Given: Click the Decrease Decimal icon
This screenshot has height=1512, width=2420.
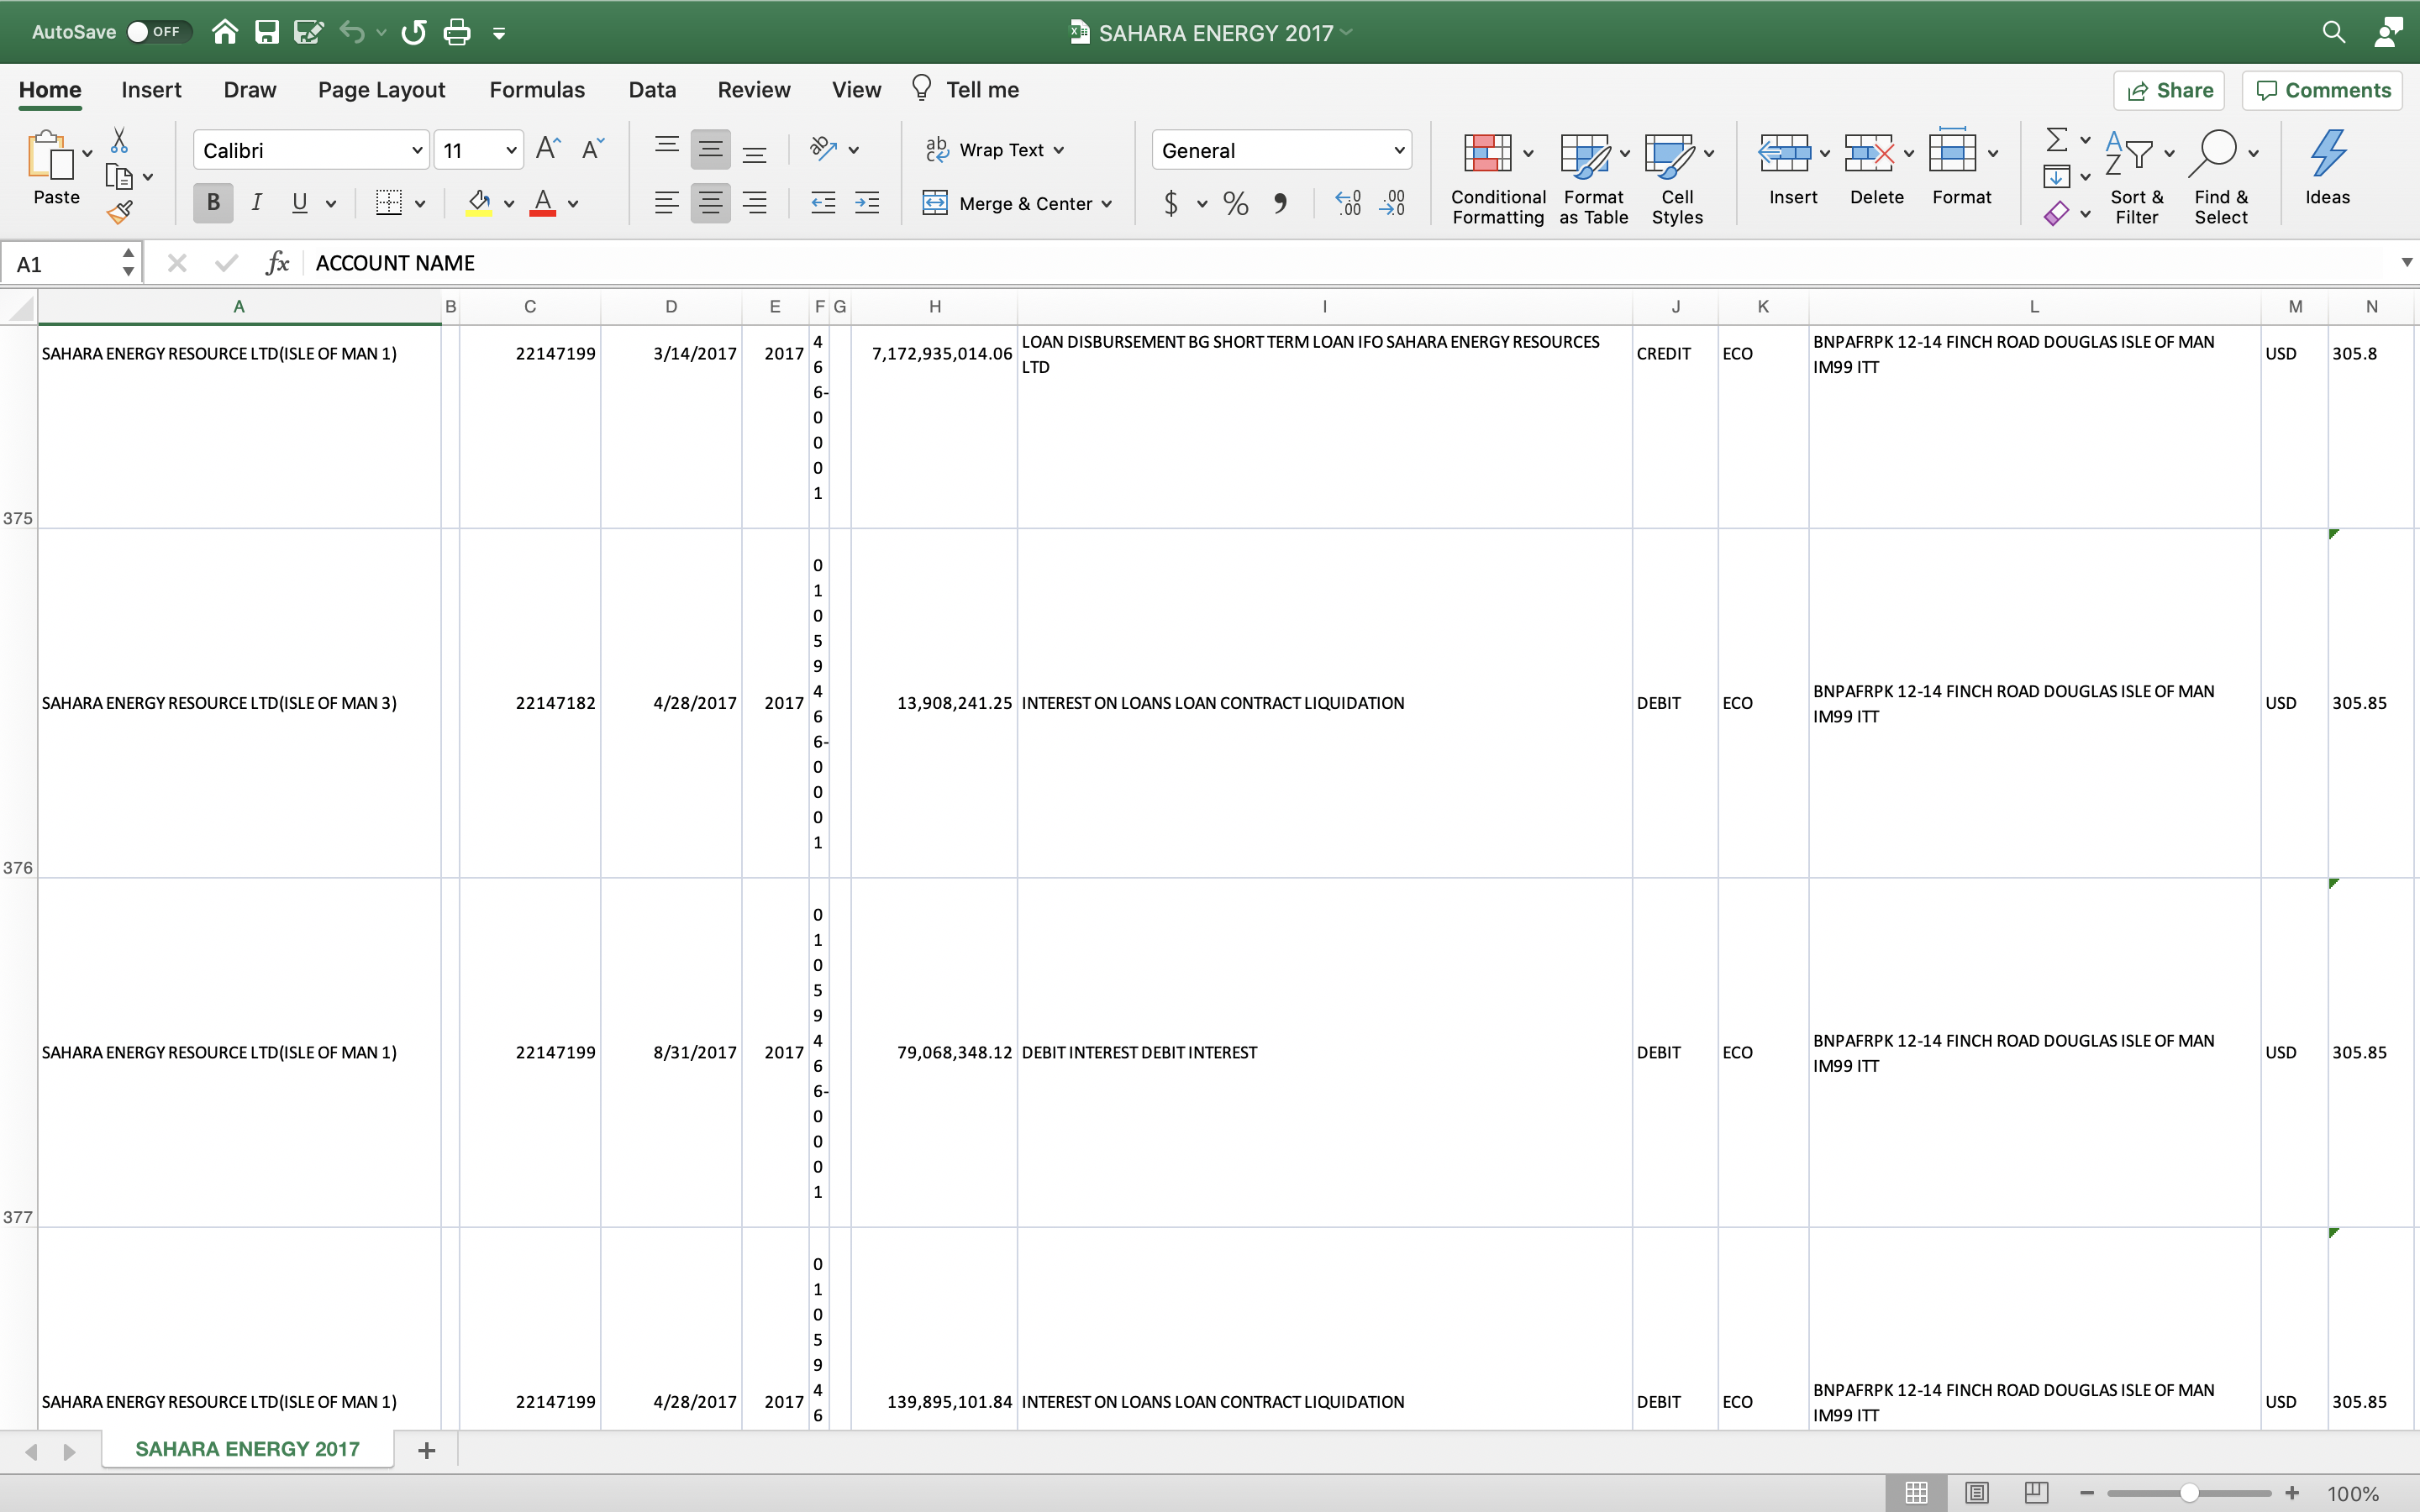Looking at the screenshot, I should pyautogui.click(x=1392, y=204).
